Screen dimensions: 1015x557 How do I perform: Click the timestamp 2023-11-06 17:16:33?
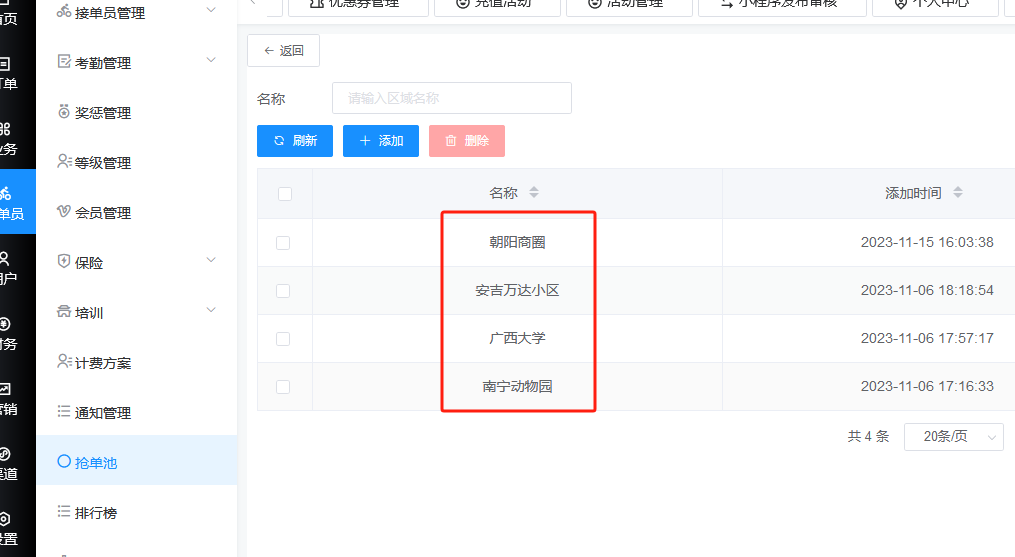[927, 386]
